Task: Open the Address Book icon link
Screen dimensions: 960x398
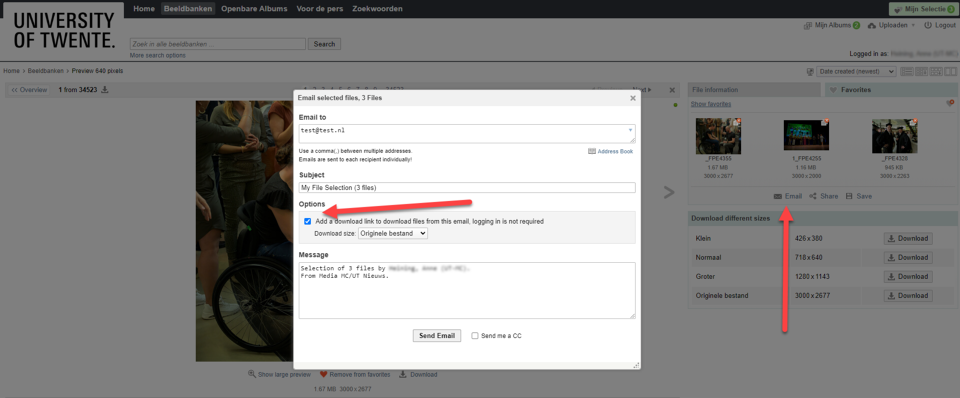Action: coord(610,151)
